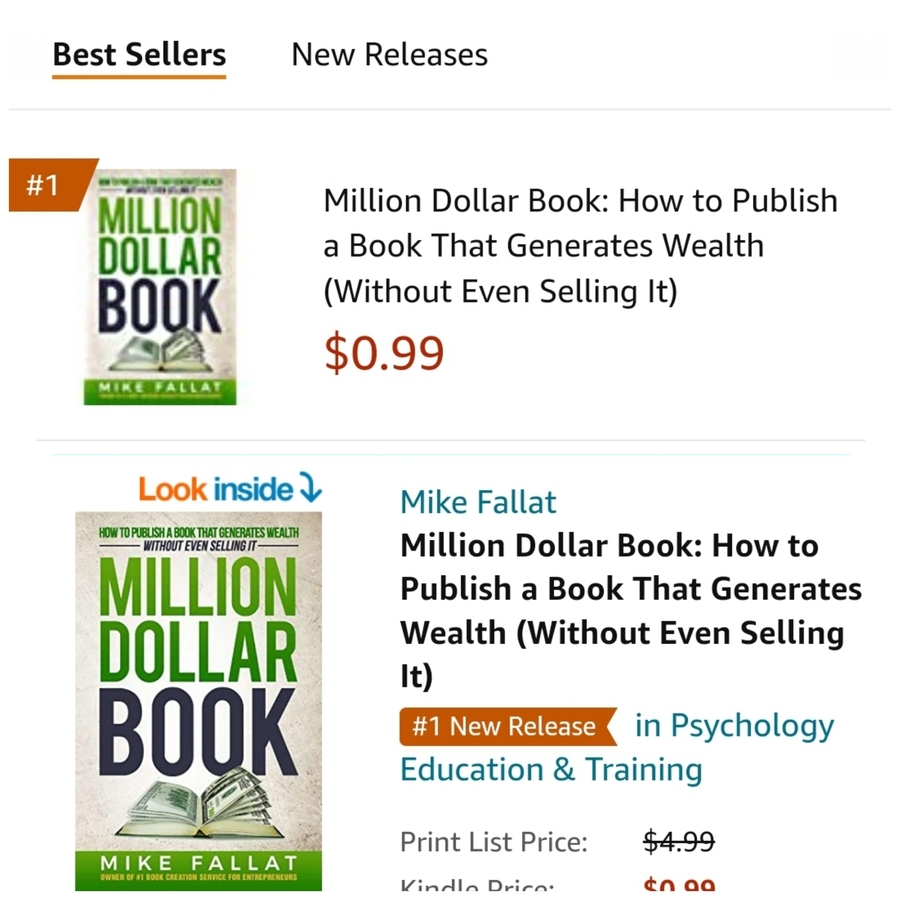The image size is (900, 900).
Task: Open the New Releases tab
Action: tap(389, 54)
